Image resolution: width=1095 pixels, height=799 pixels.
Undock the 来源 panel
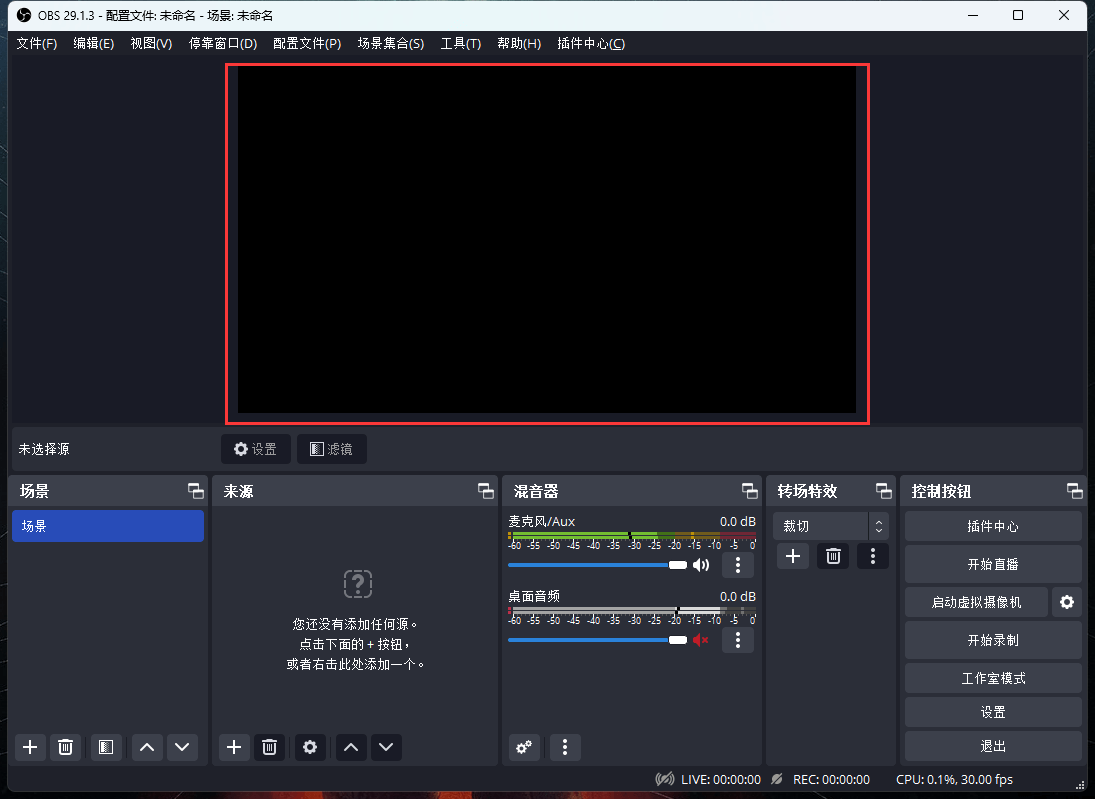(x=486, y=491)
